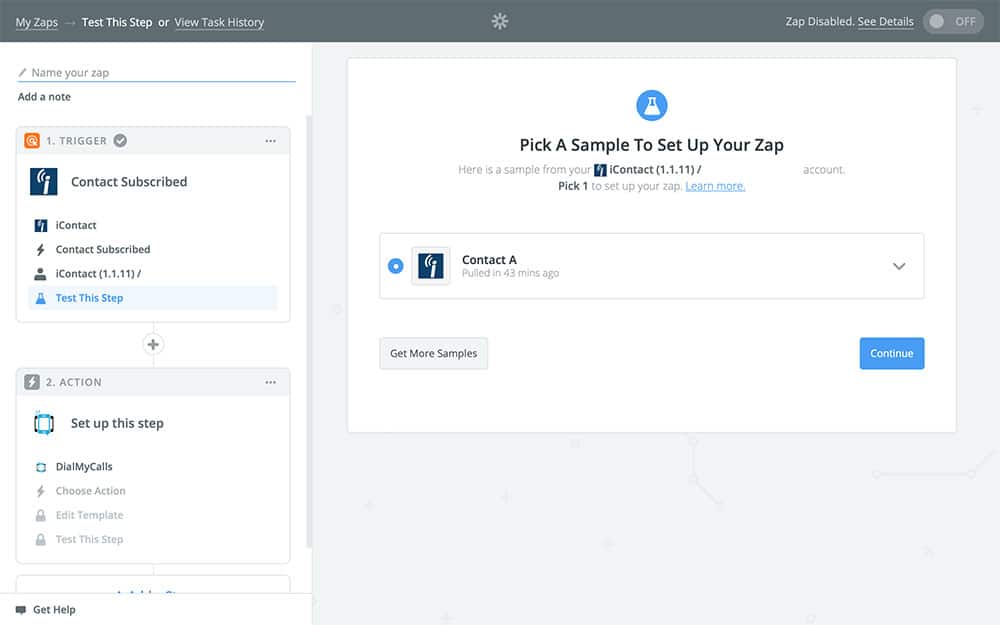Viewport: 1000px width, 625px height.
Task: Open the Action step options menu
Action: click(x=270, y=382)
